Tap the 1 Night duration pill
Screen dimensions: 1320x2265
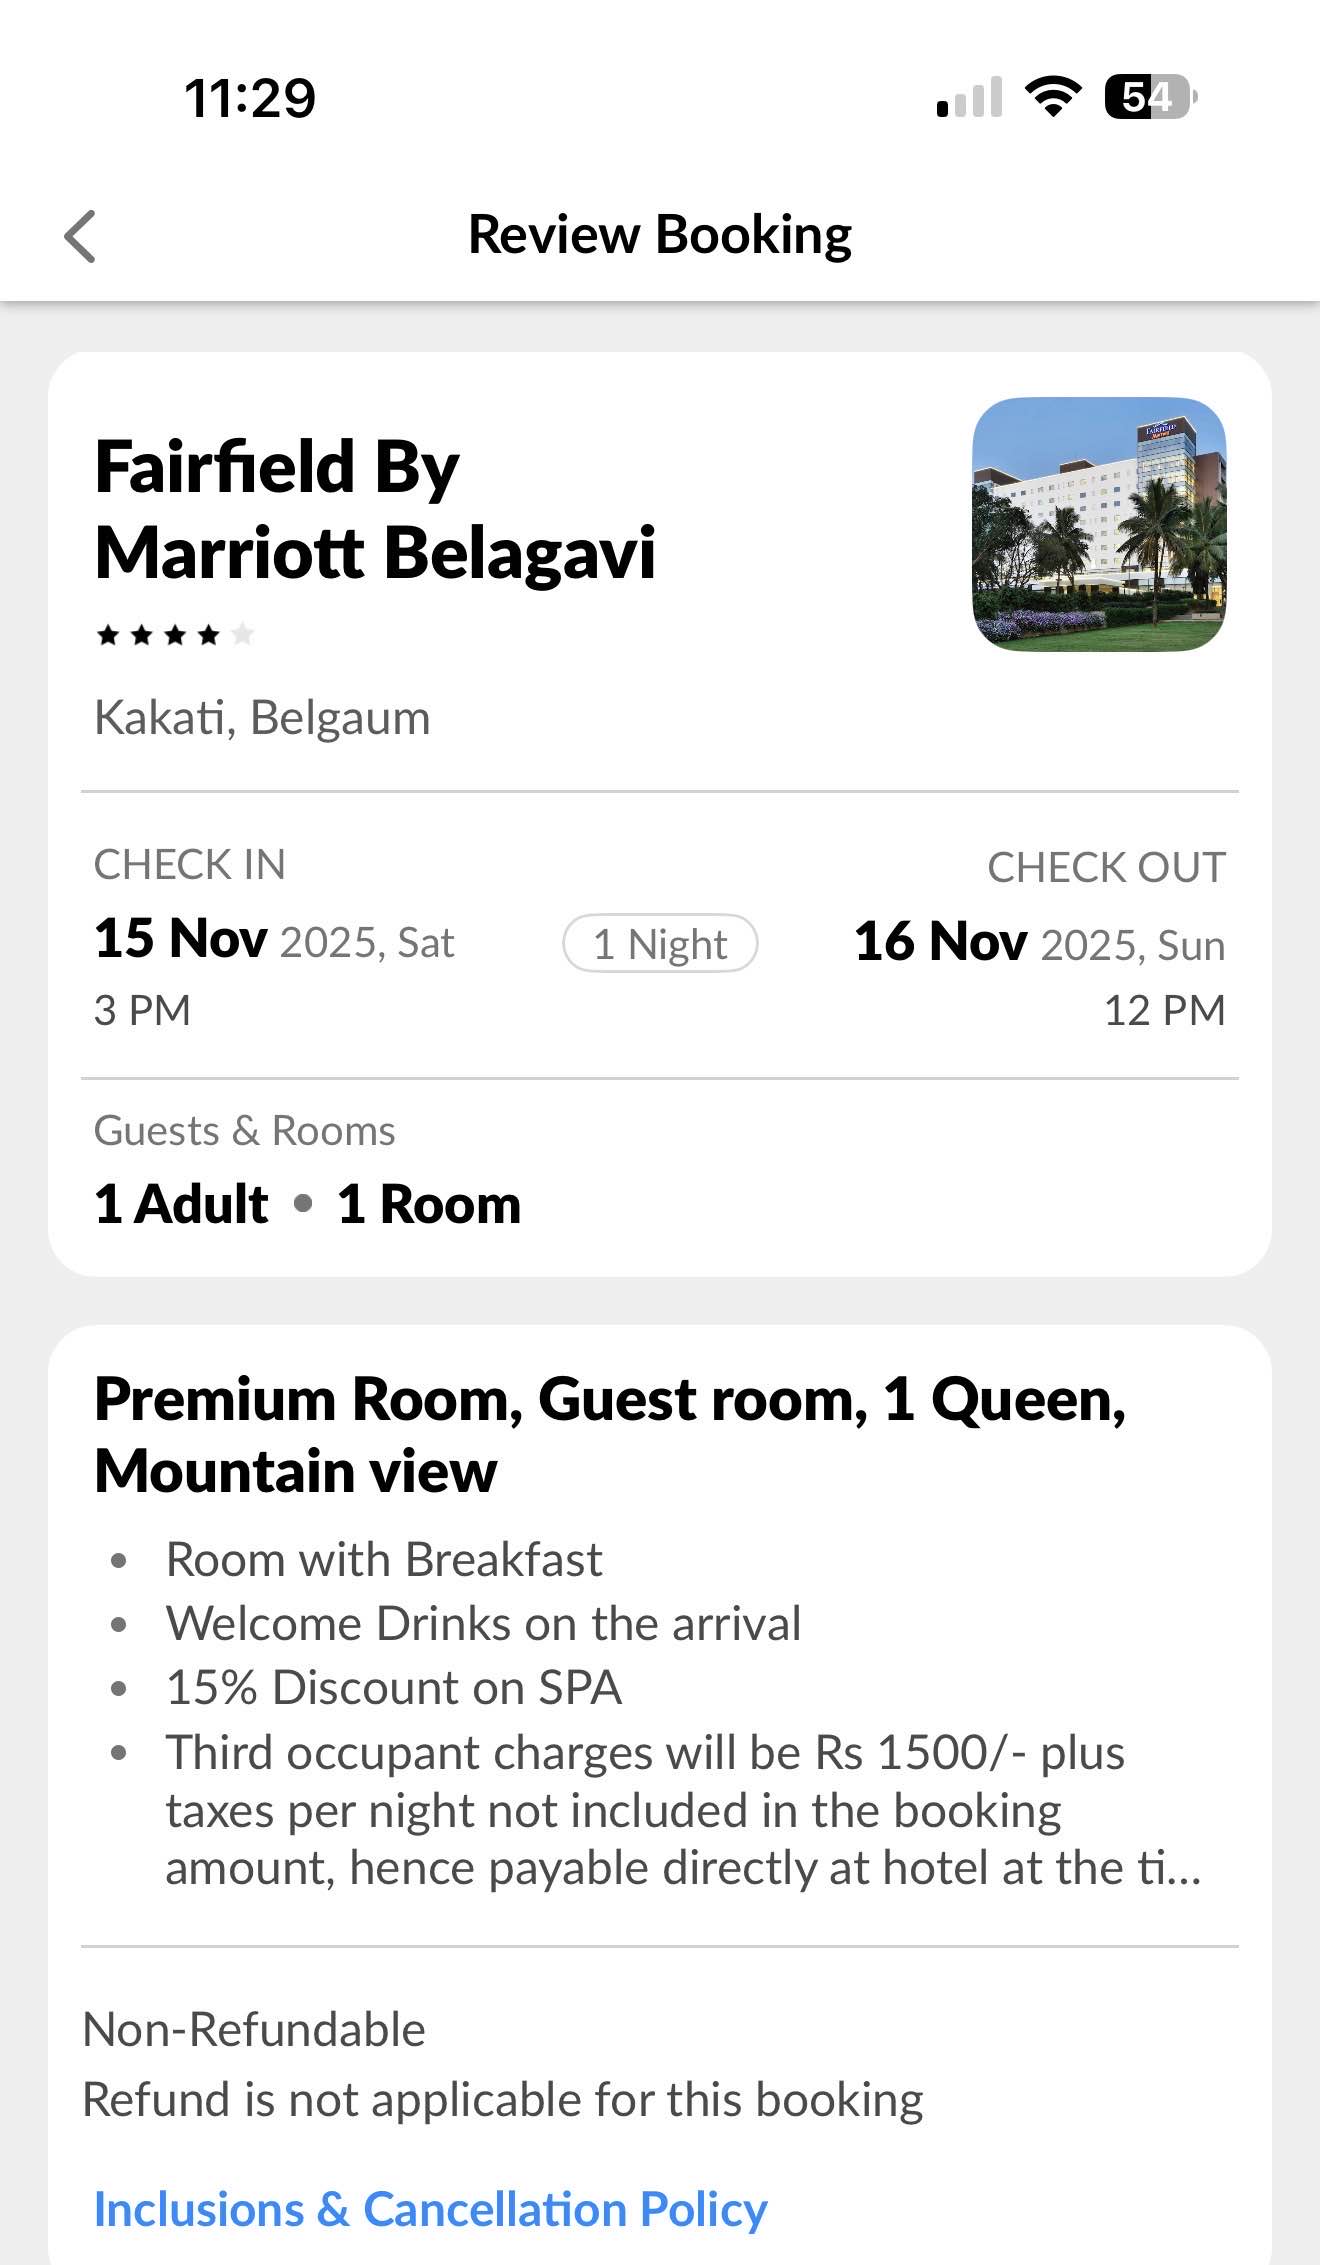(x=660, y=943)
